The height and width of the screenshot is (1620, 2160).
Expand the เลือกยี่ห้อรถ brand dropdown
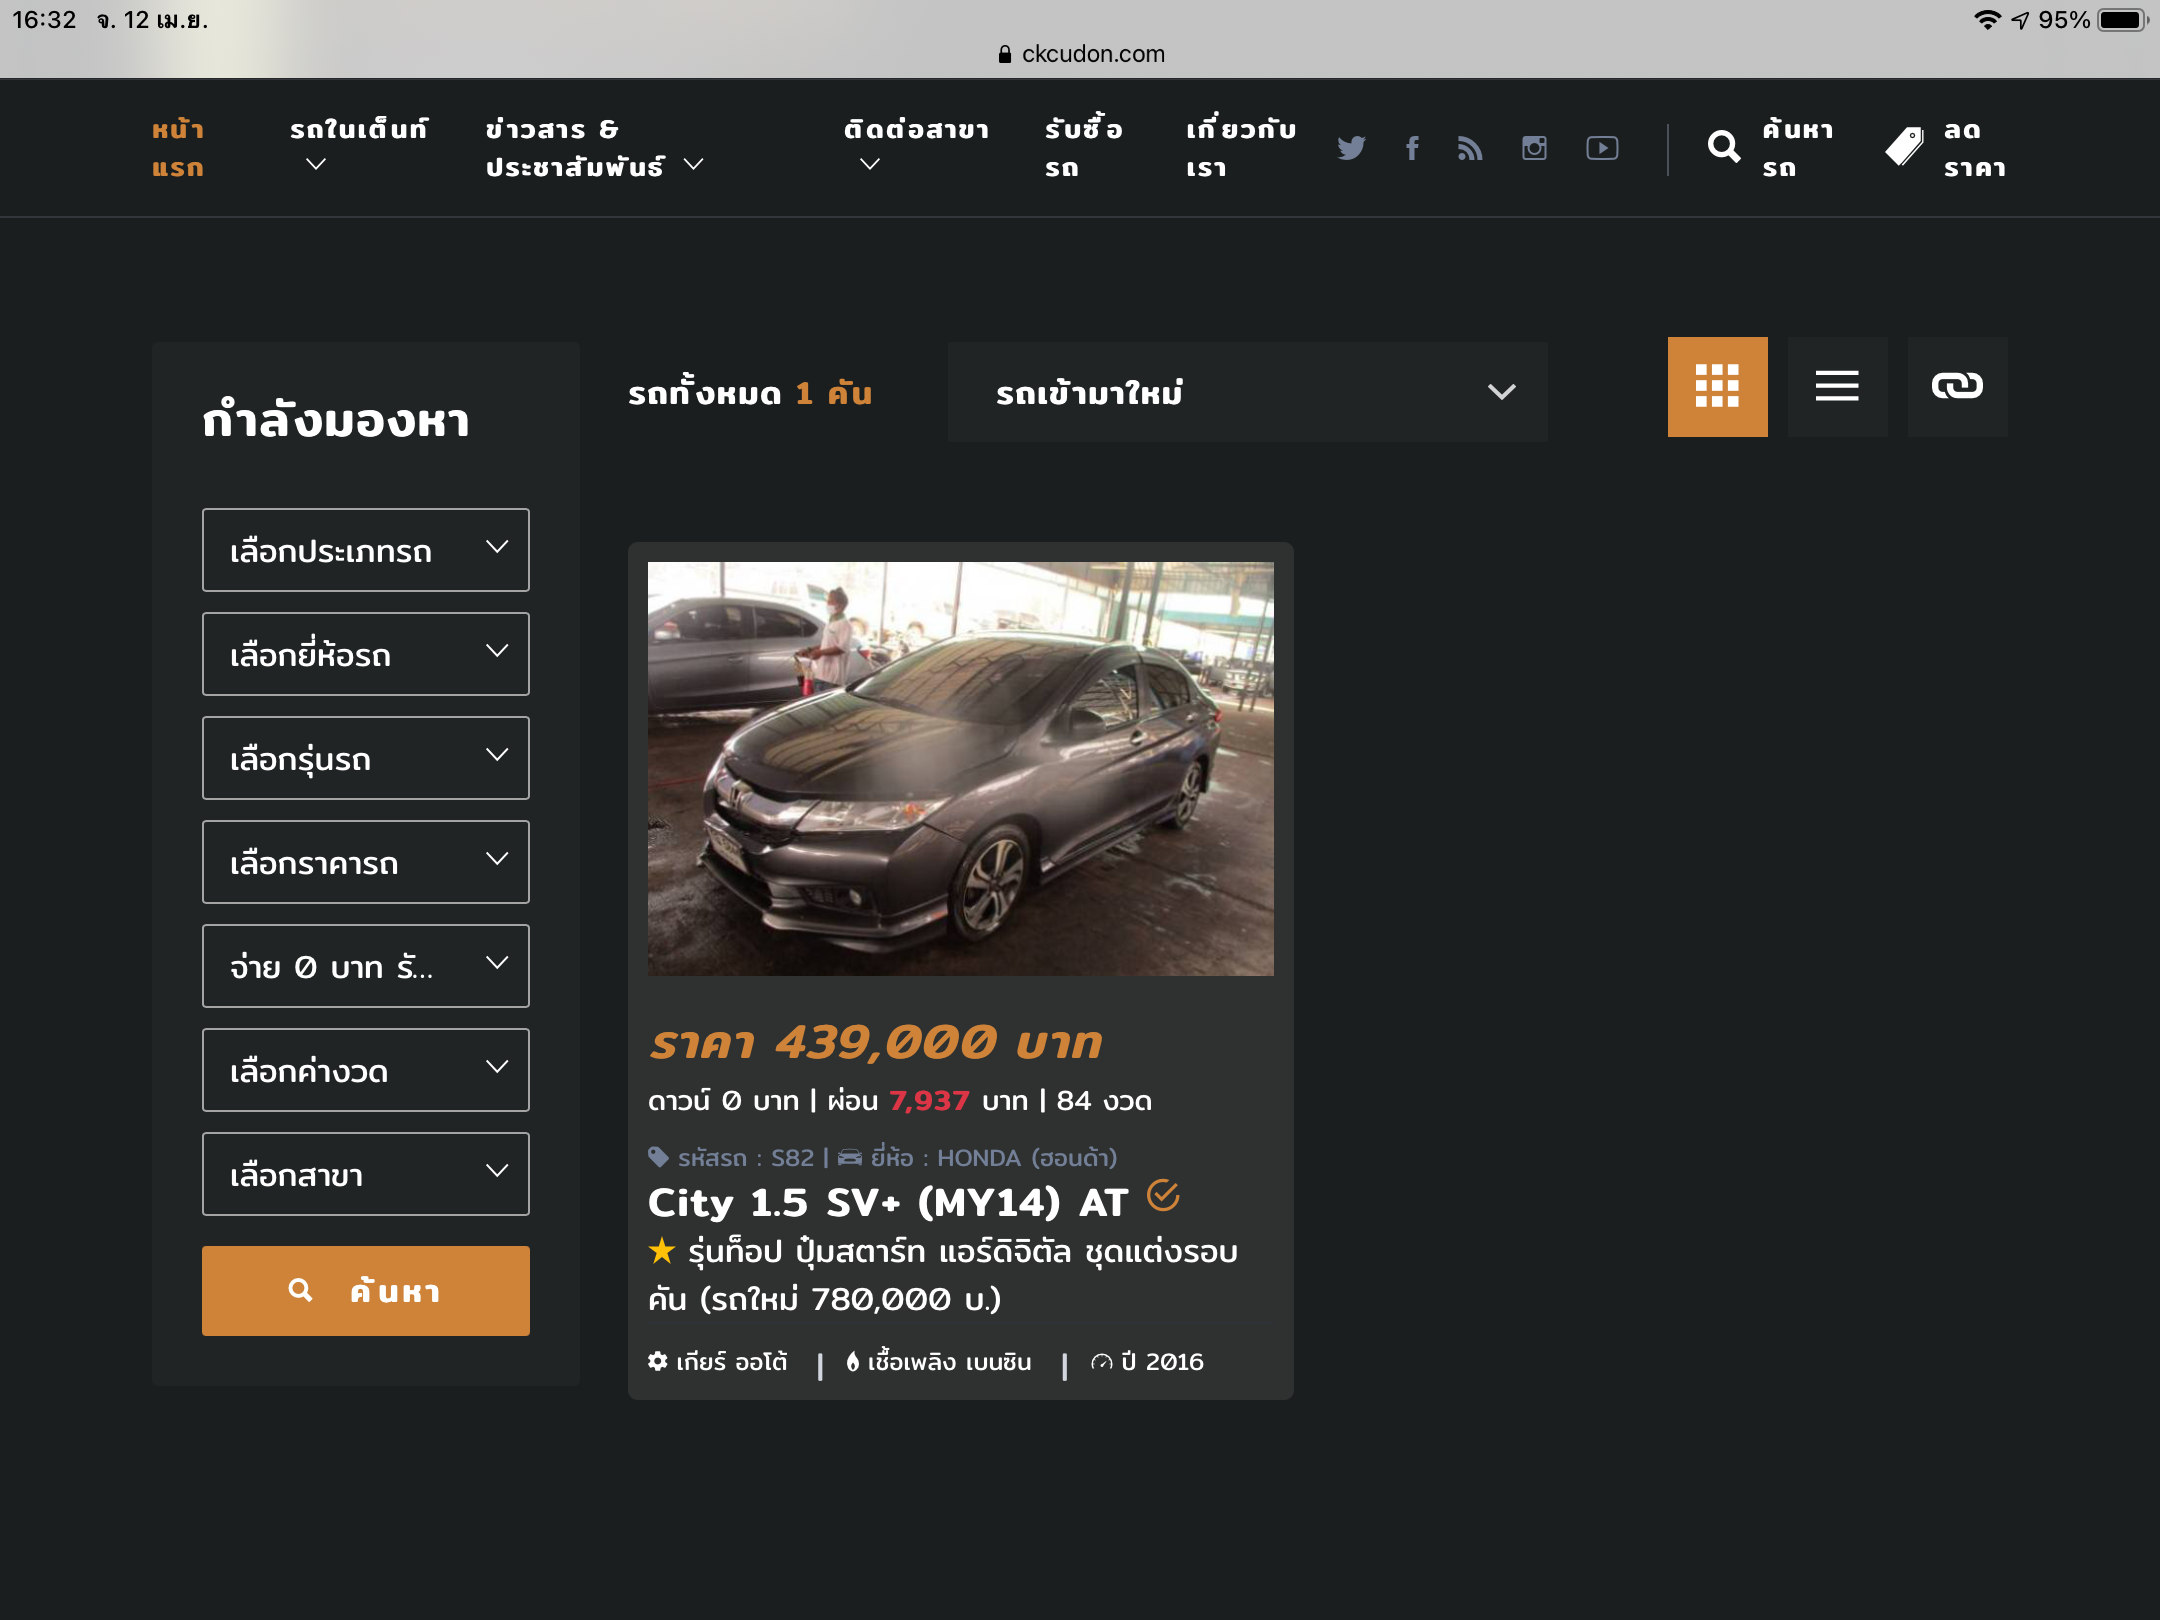(x=365, y=654)
